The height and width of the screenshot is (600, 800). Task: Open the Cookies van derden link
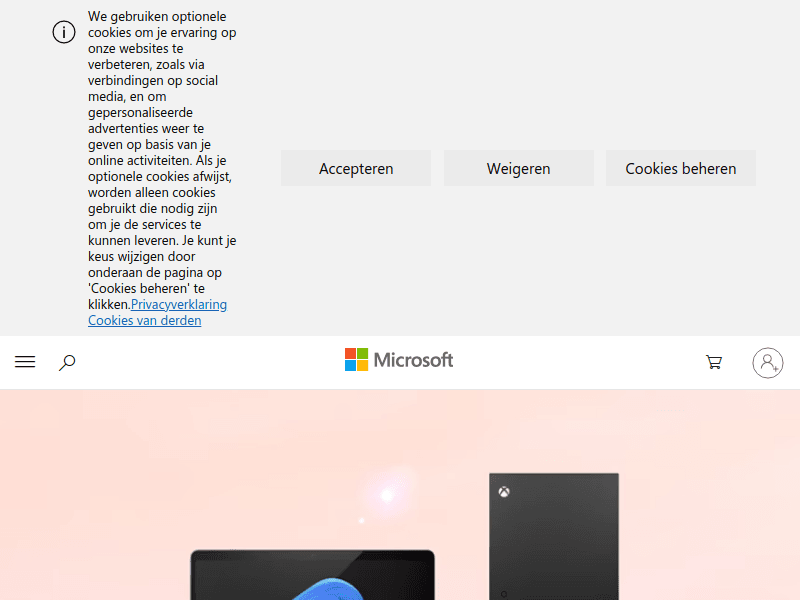coord(145,320)
